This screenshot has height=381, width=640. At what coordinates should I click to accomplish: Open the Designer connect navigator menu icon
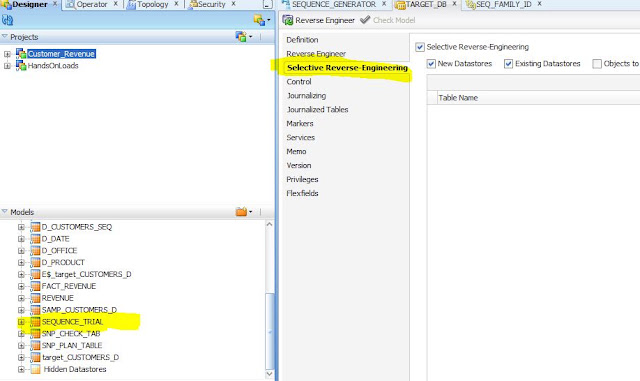click(x=259, y=20)
